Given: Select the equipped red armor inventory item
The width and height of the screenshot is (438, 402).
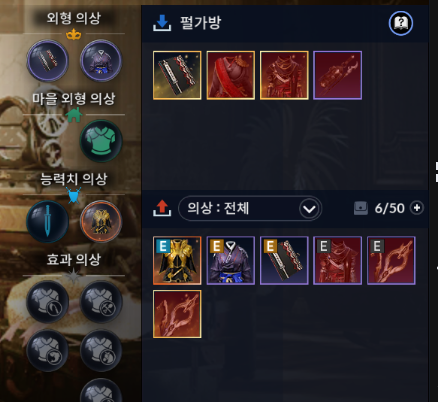Looking at the screenshot, I should 338,260.
